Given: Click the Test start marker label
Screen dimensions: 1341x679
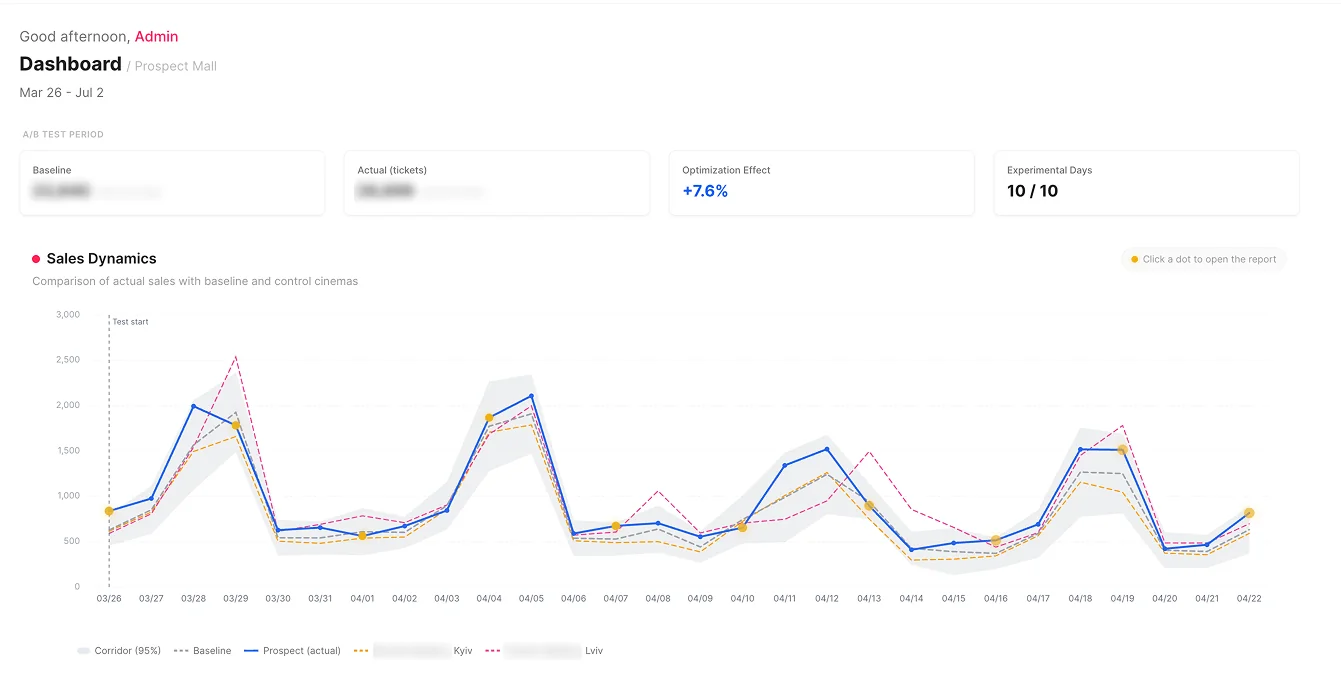Looking at the screenshot, I should pos(130,322).
